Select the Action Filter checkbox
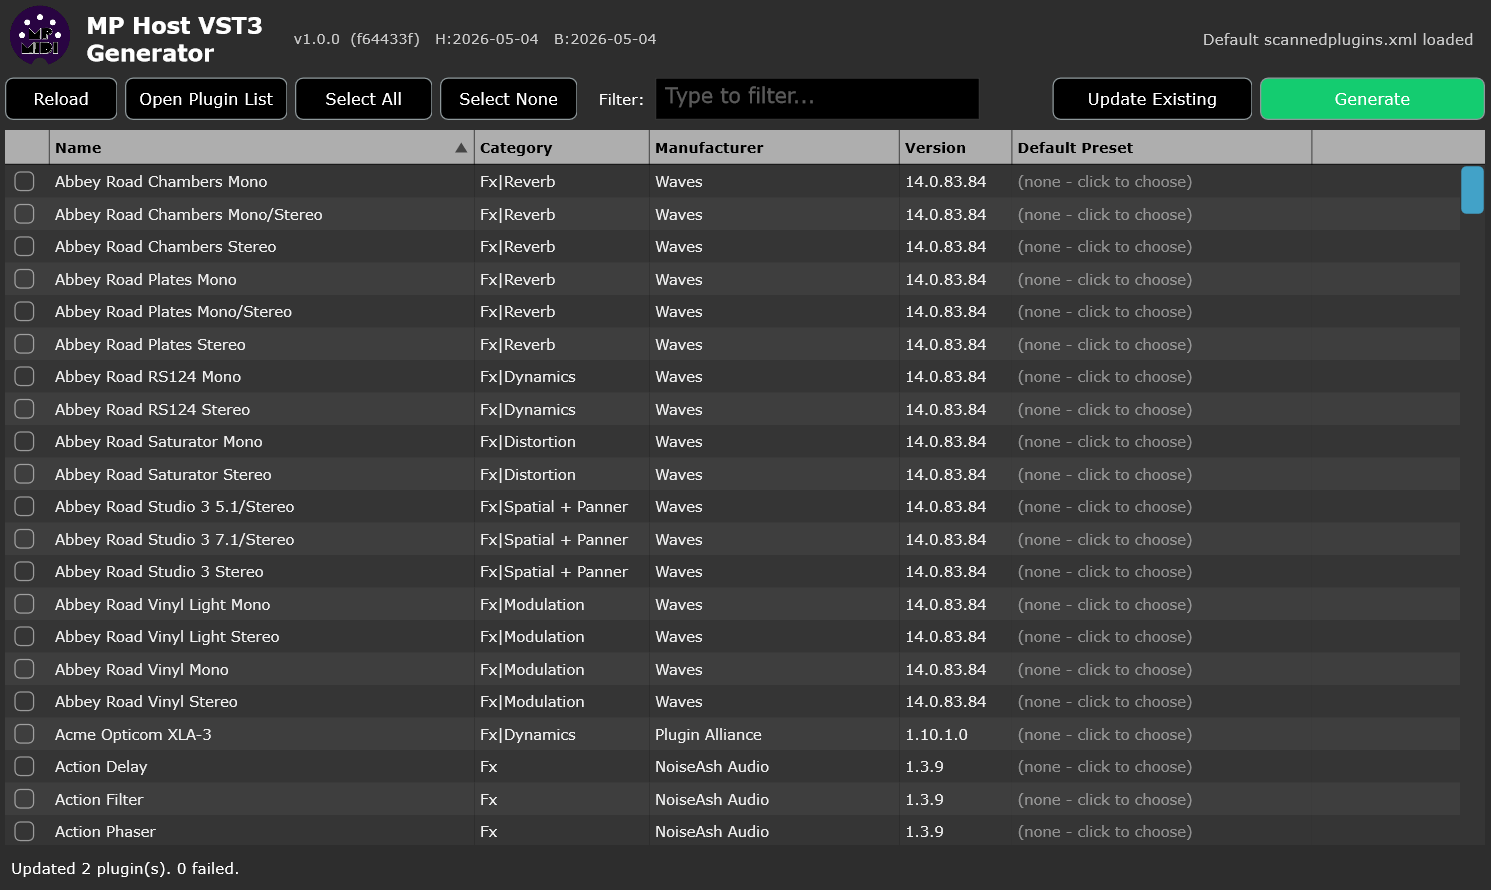Screen dimensions: 1491x890 click(25, 799)
